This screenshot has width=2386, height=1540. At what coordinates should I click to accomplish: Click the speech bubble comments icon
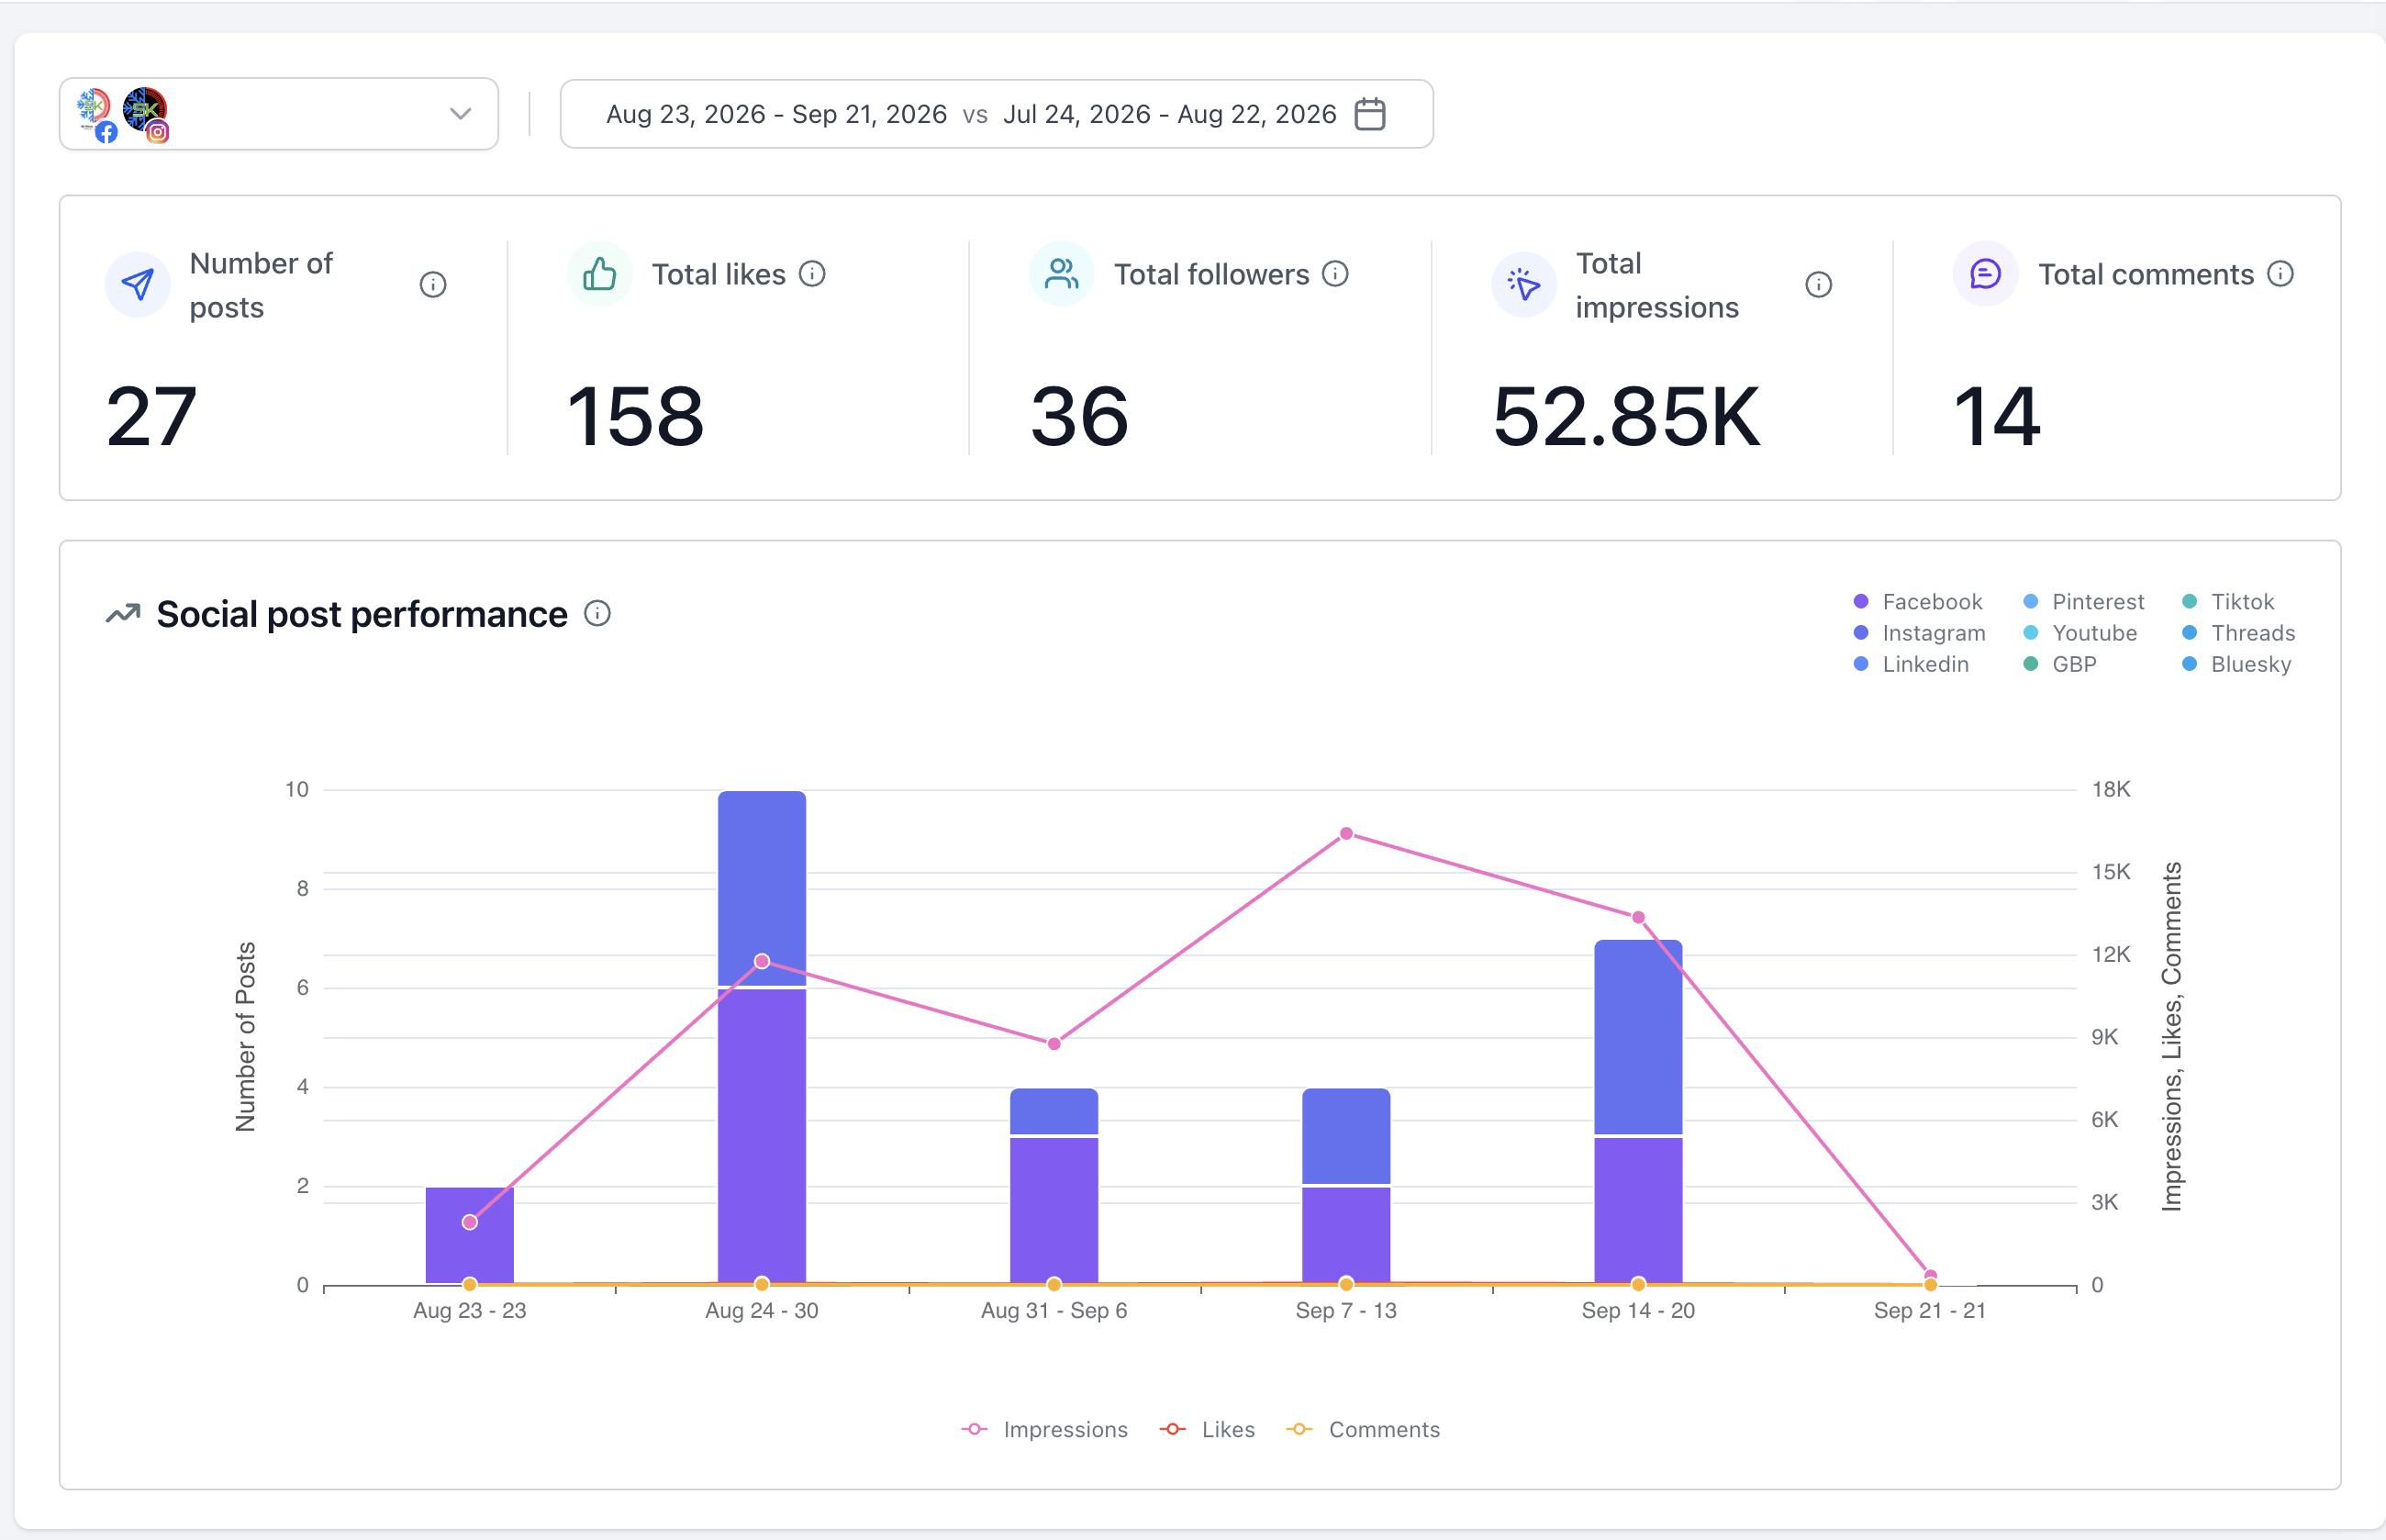[1986, 274]
